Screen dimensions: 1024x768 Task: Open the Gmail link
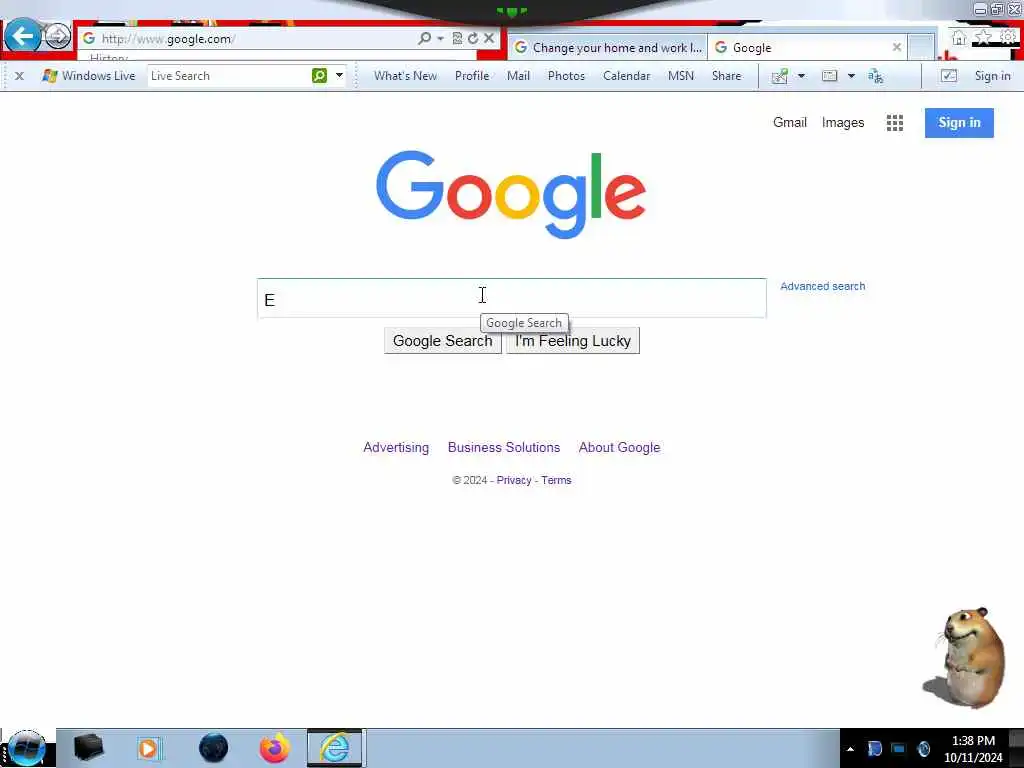tap(790, 122)
